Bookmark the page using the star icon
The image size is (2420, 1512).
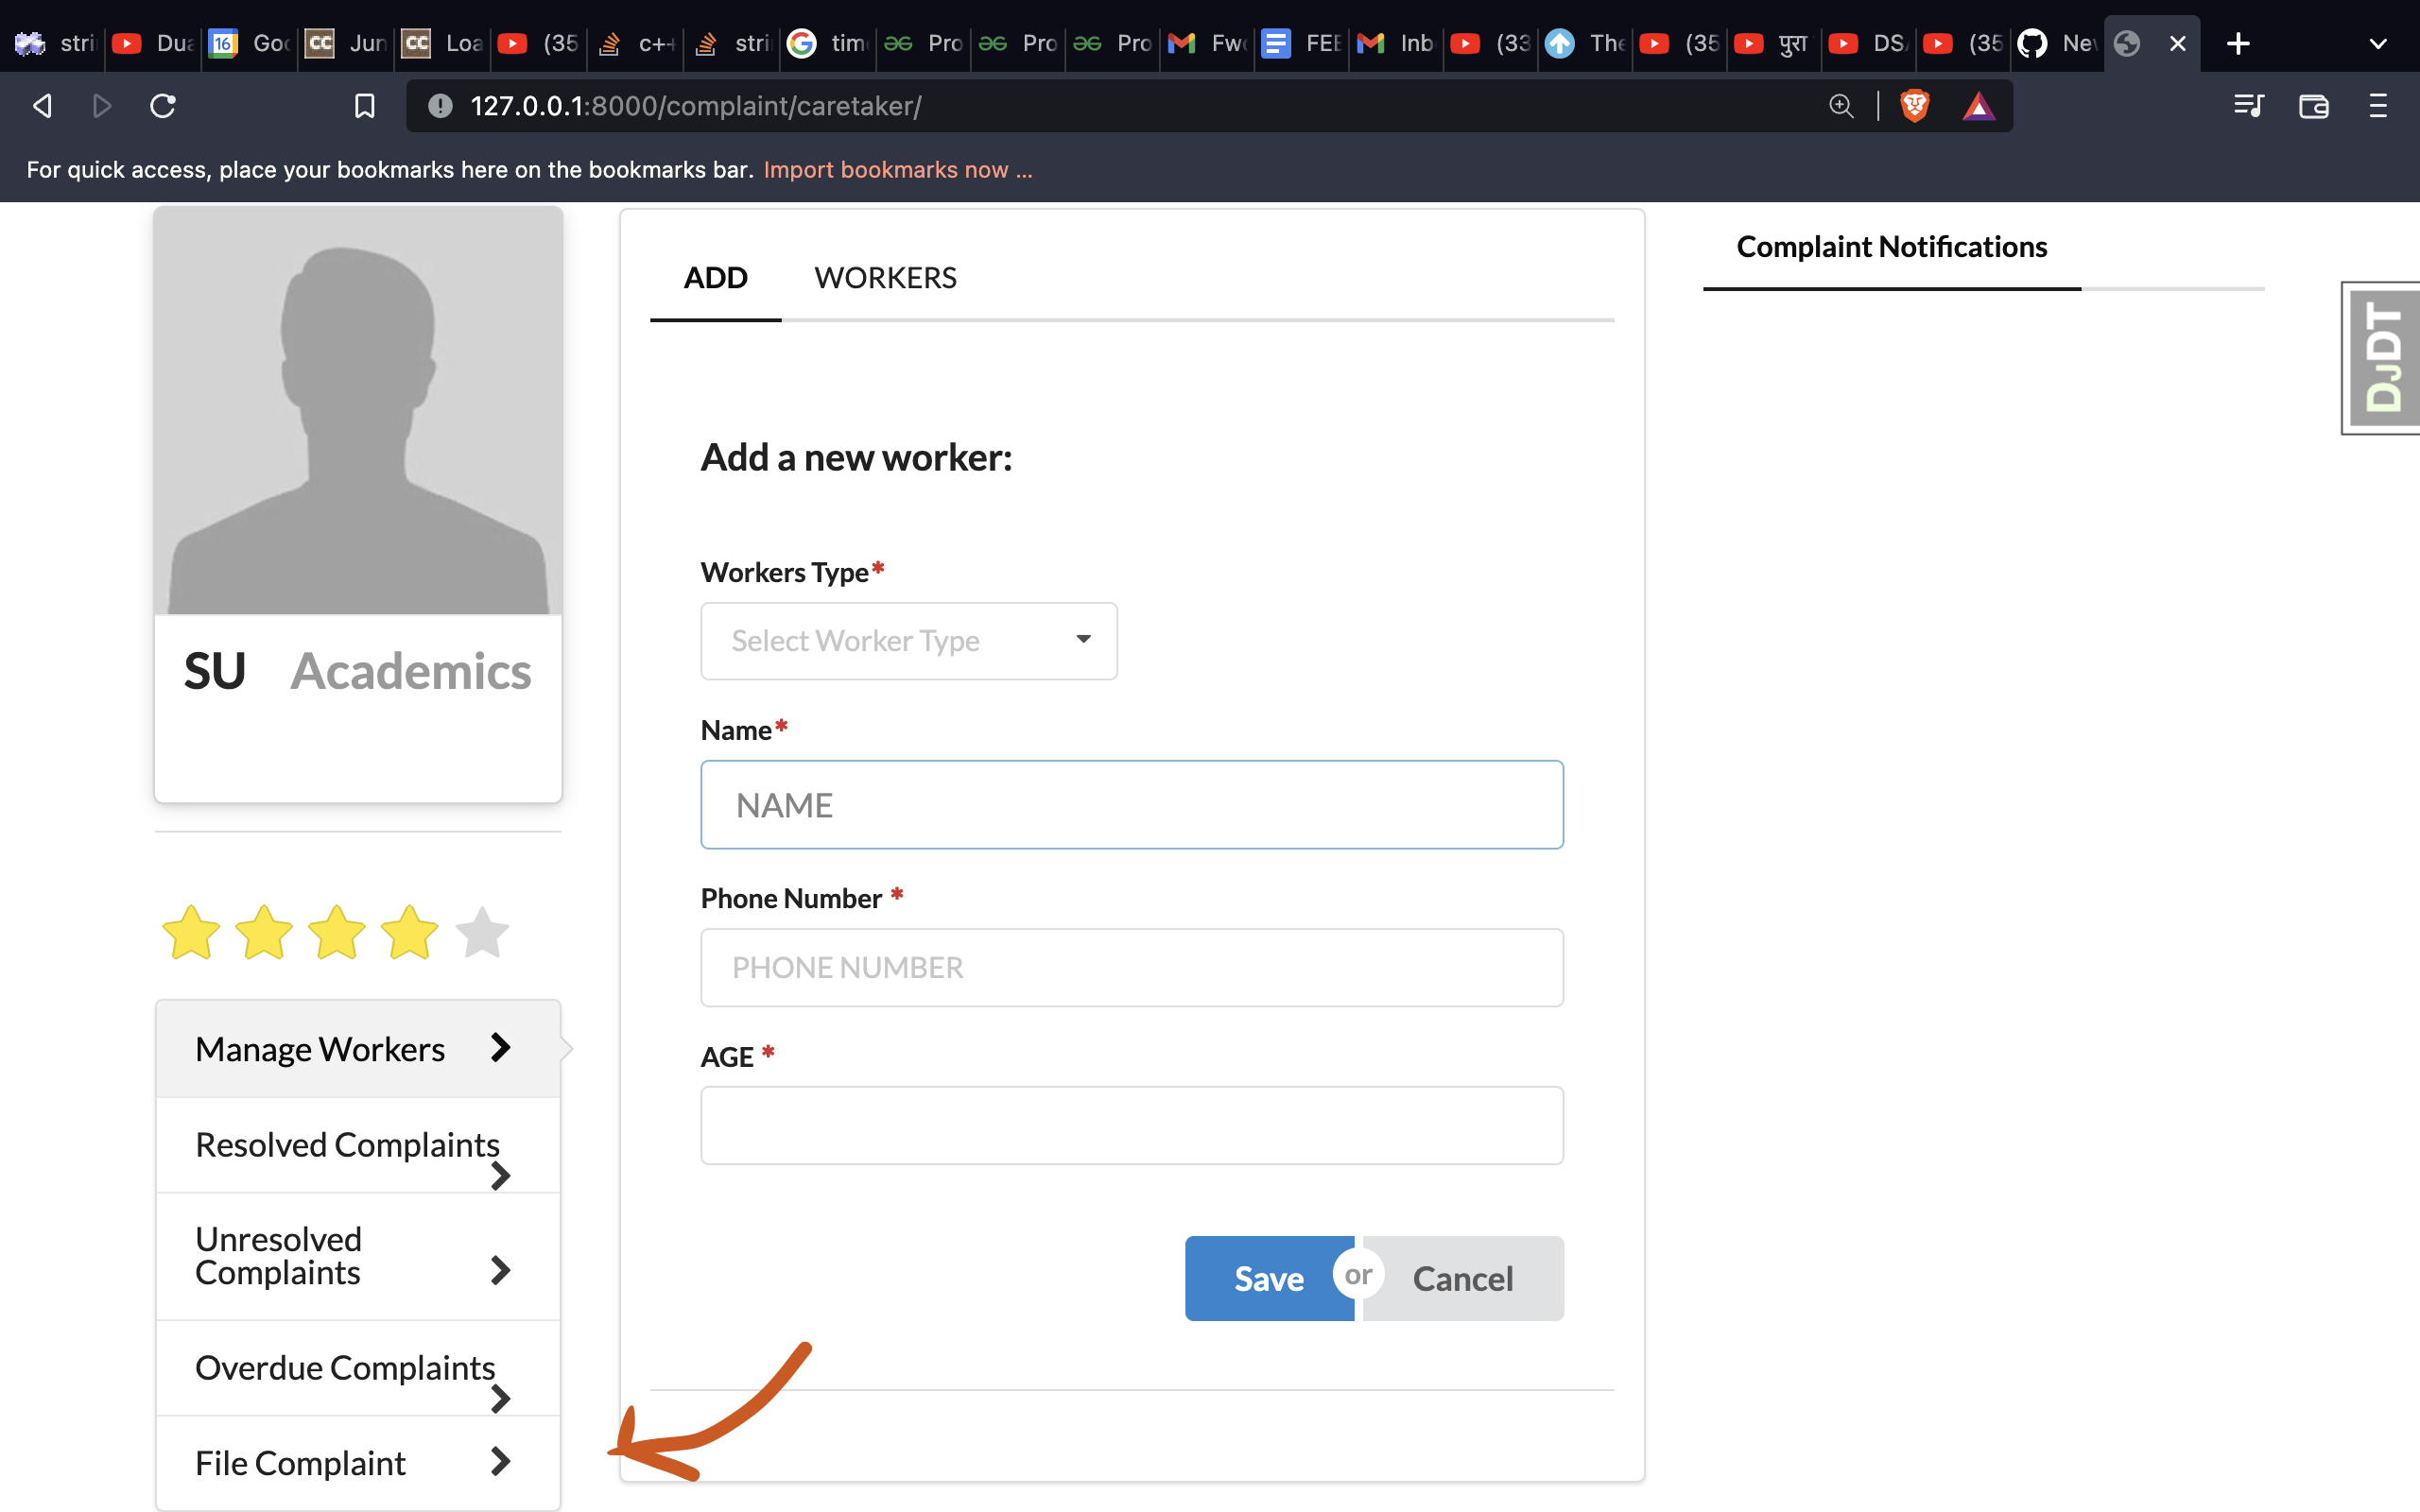click(364, 105)
